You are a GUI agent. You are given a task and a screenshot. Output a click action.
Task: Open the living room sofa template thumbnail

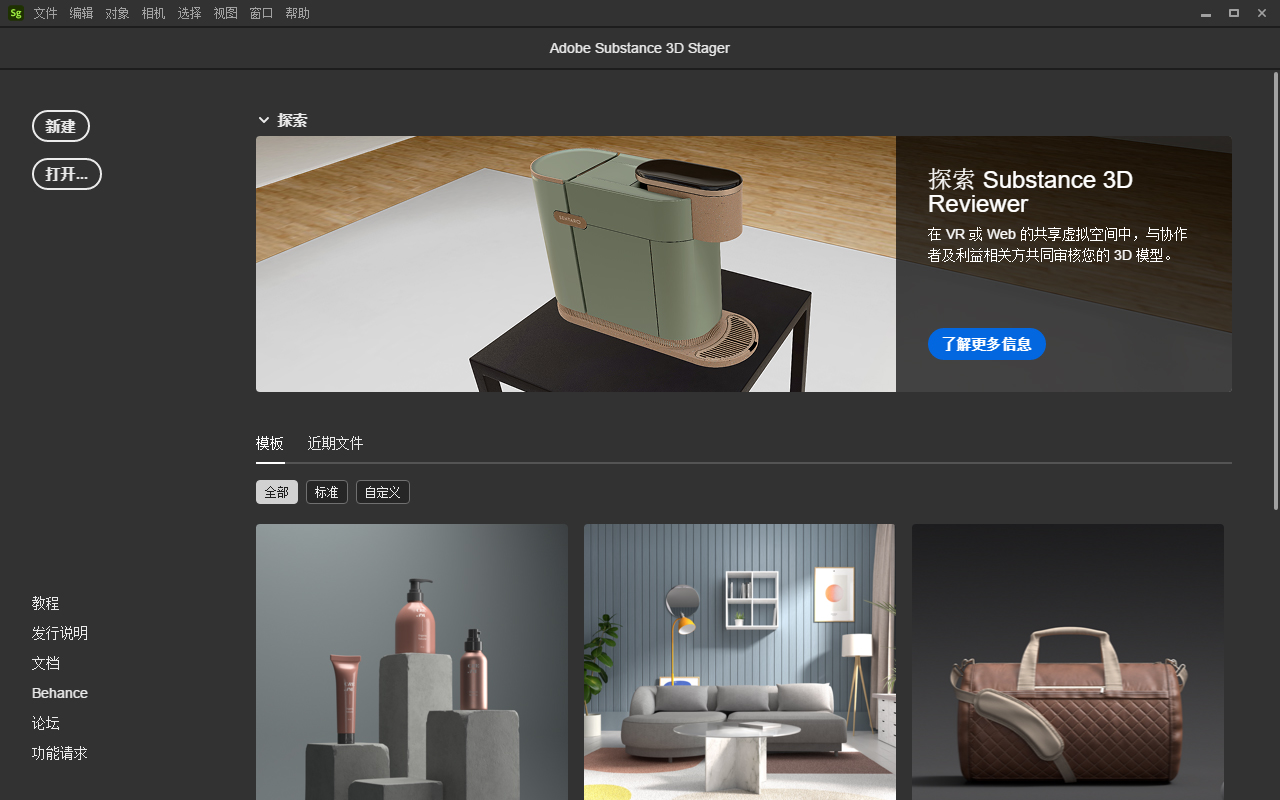pyautogui.click(x=739, y=662)
